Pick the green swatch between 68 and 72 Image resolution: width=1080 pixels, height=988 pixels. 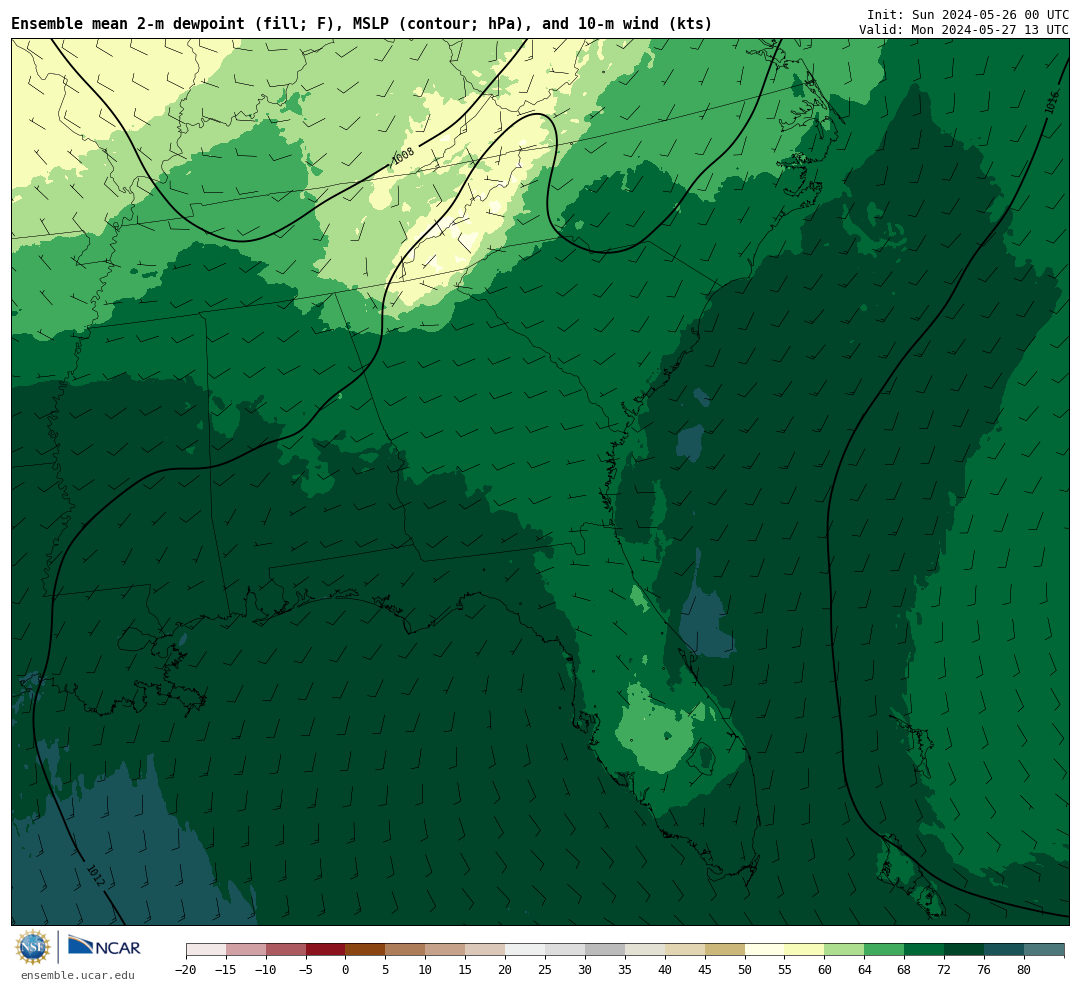tap(925, 950)
